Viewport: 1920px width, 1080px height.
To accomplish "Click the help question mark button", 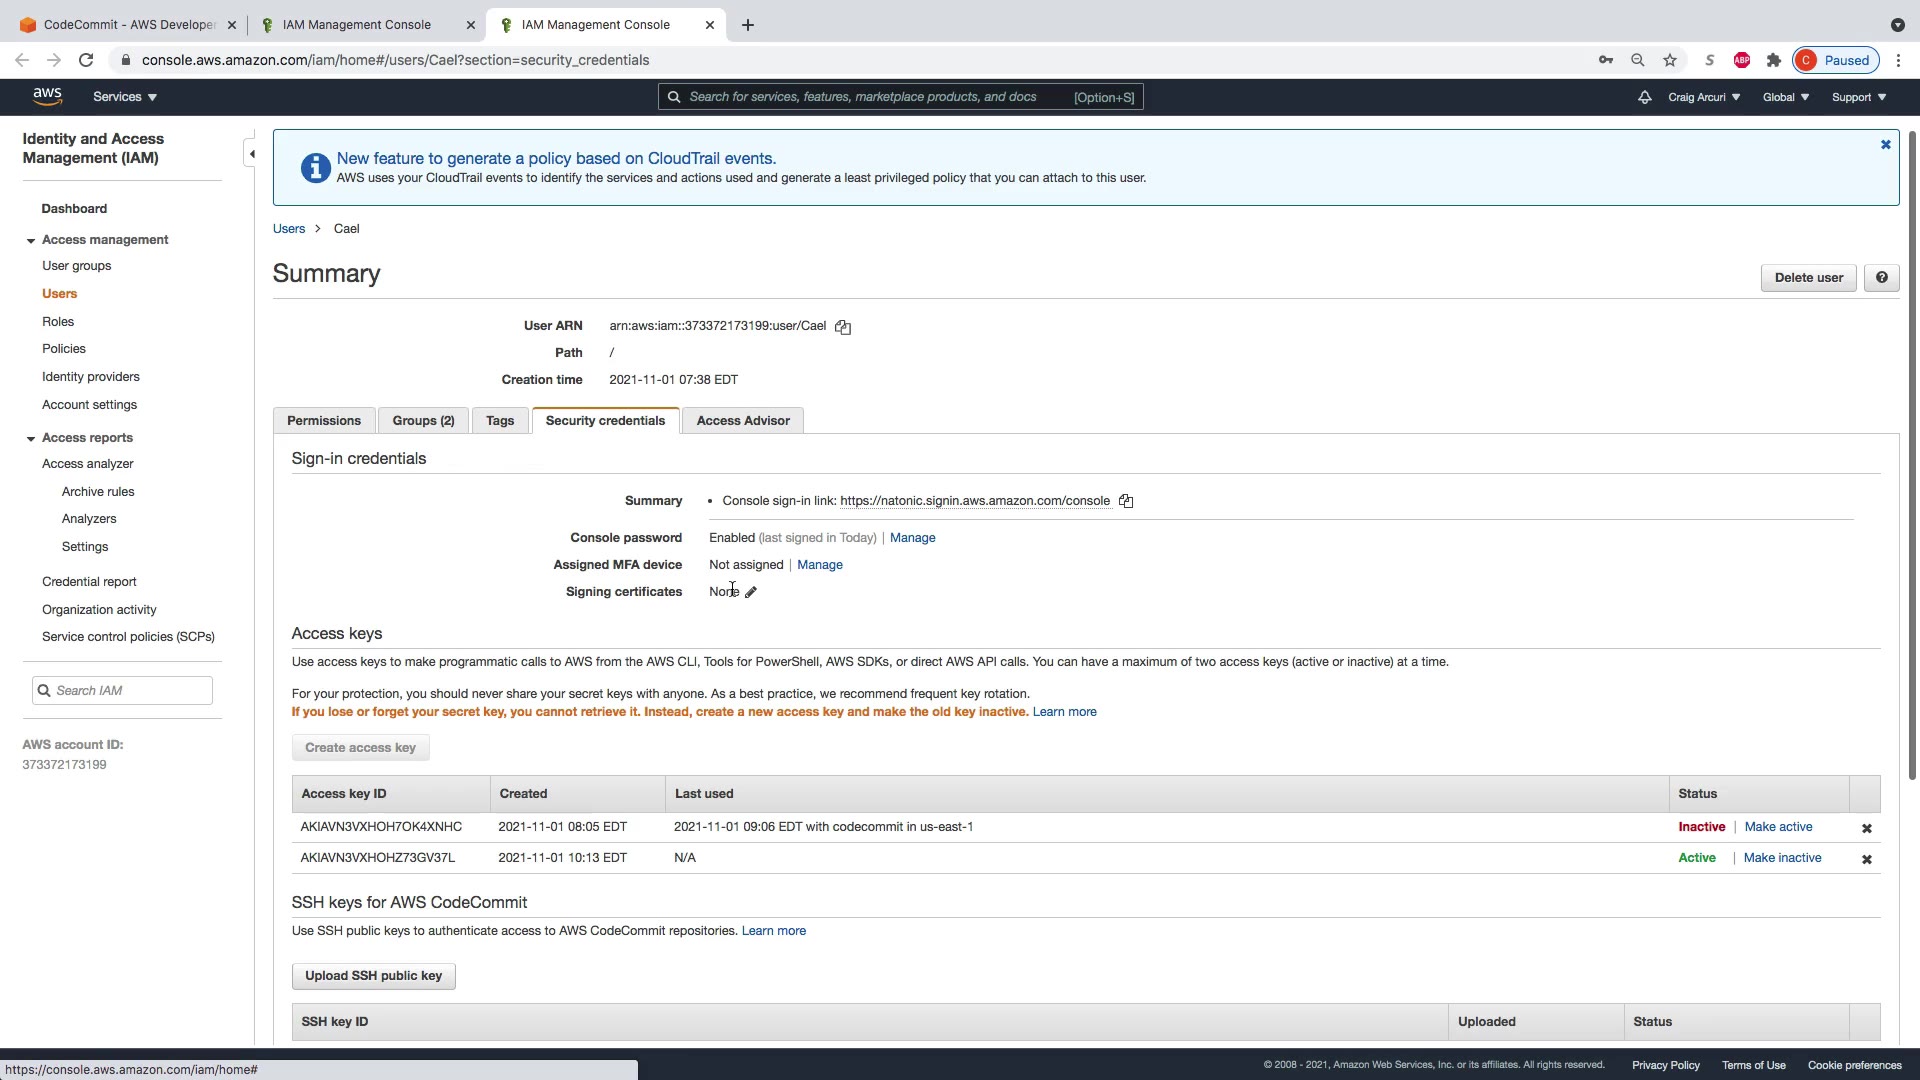I will pos(1881,278).
